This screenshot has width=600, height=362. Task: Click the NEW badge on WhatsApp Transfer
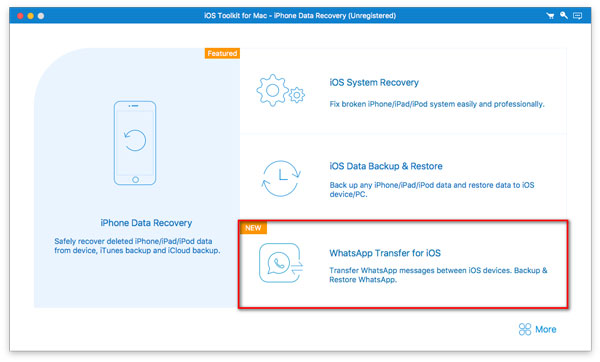tap(253, 228)
